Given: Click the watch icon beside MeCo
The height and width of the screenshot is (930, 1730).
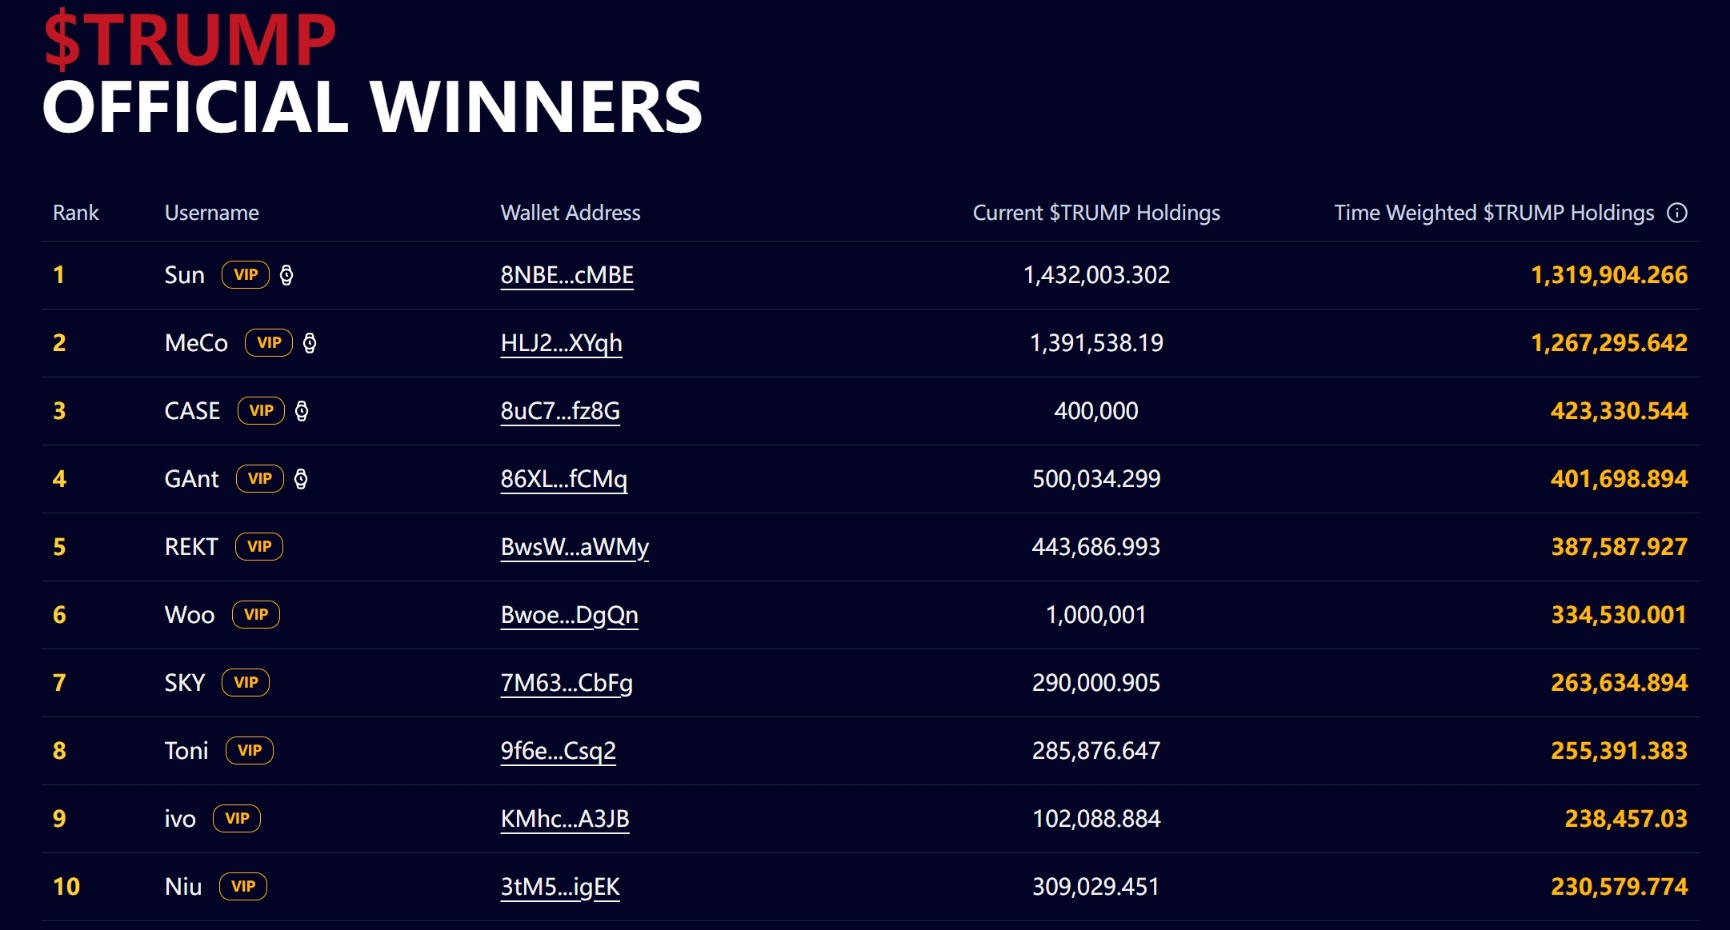Looking at the screenshot, I should coord(310,343).
